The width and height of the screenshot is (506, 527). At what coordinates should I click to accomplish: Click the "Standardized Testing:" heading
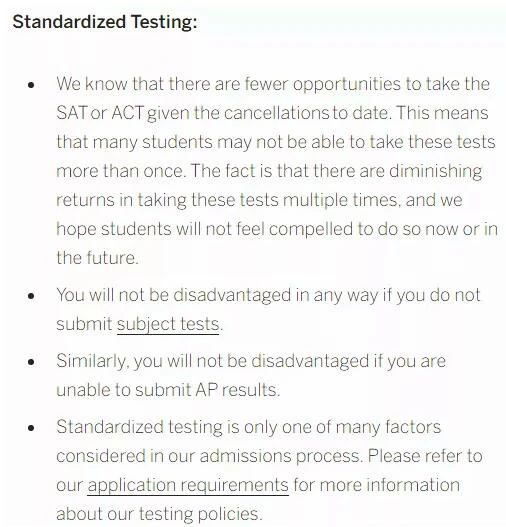click(105, 22)
